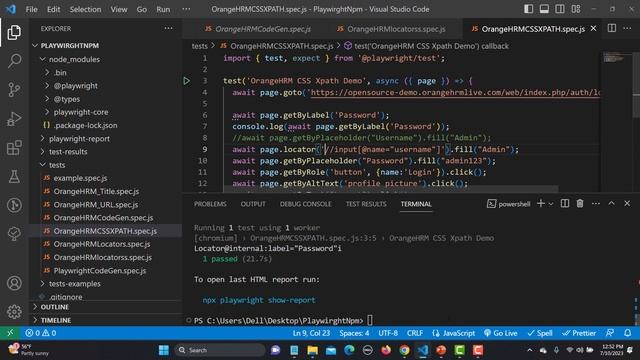Add a new terminal with plus icon
This screenshot has width=640, height=360.
point(541,203)
